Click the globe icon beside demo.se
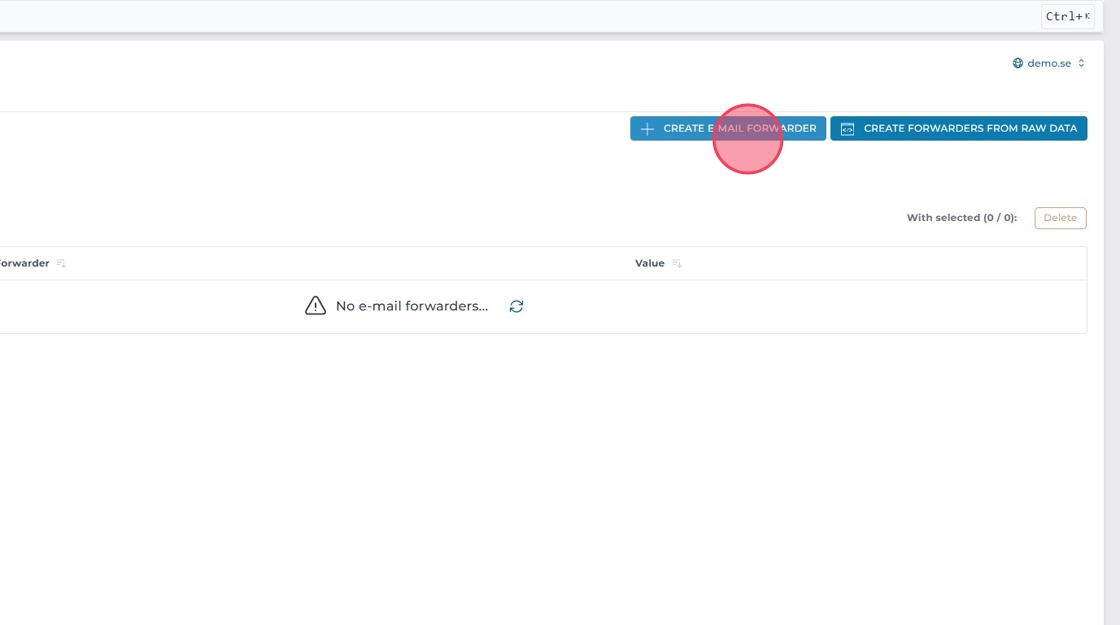The height and width of the screenshot is (625, 1120). click(1018, 63)
